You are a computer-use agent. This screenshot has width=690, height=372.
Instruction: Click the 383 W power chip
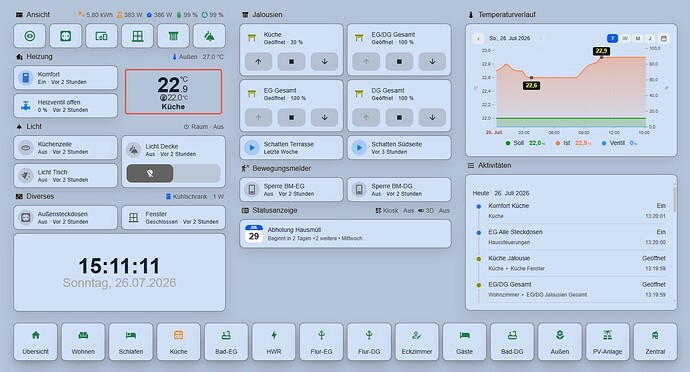tap(130, 15)
